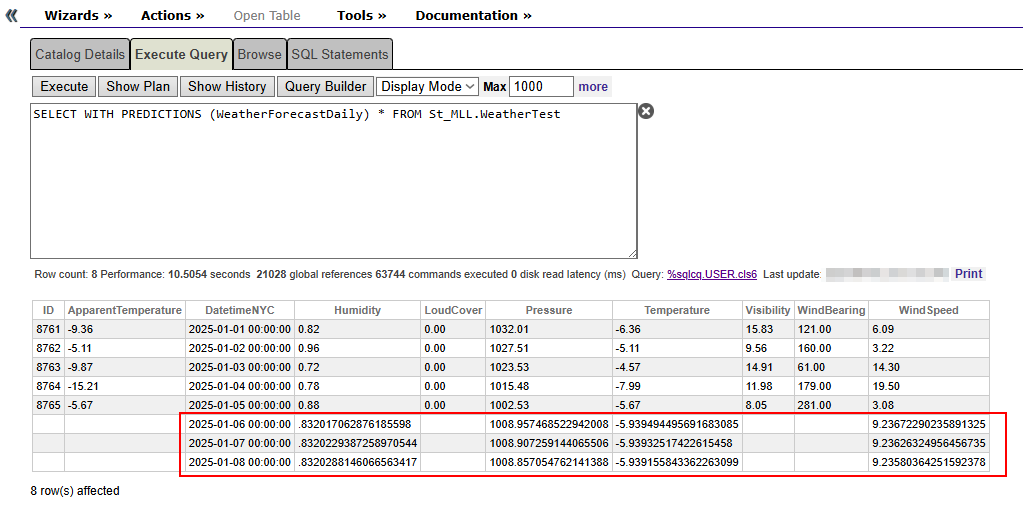Open the Actions menu

172,15
